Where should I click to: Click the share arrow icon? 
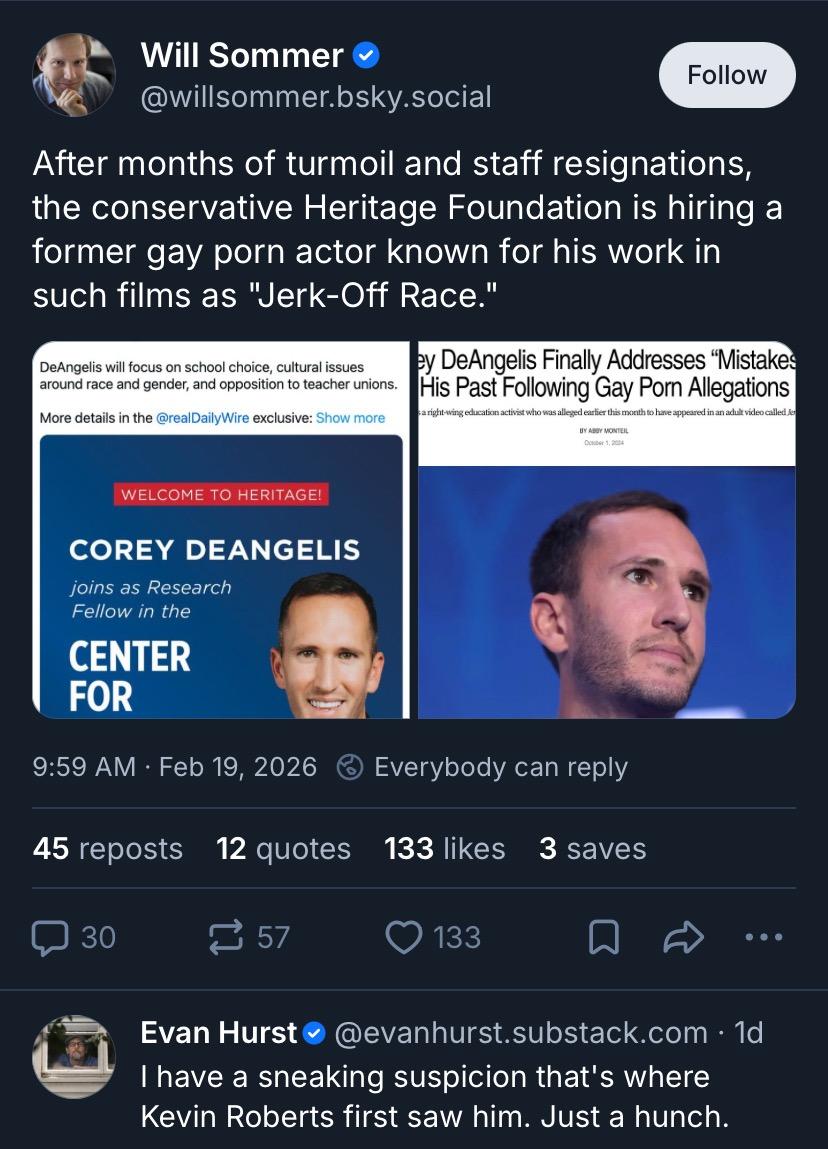pos(683,937)
